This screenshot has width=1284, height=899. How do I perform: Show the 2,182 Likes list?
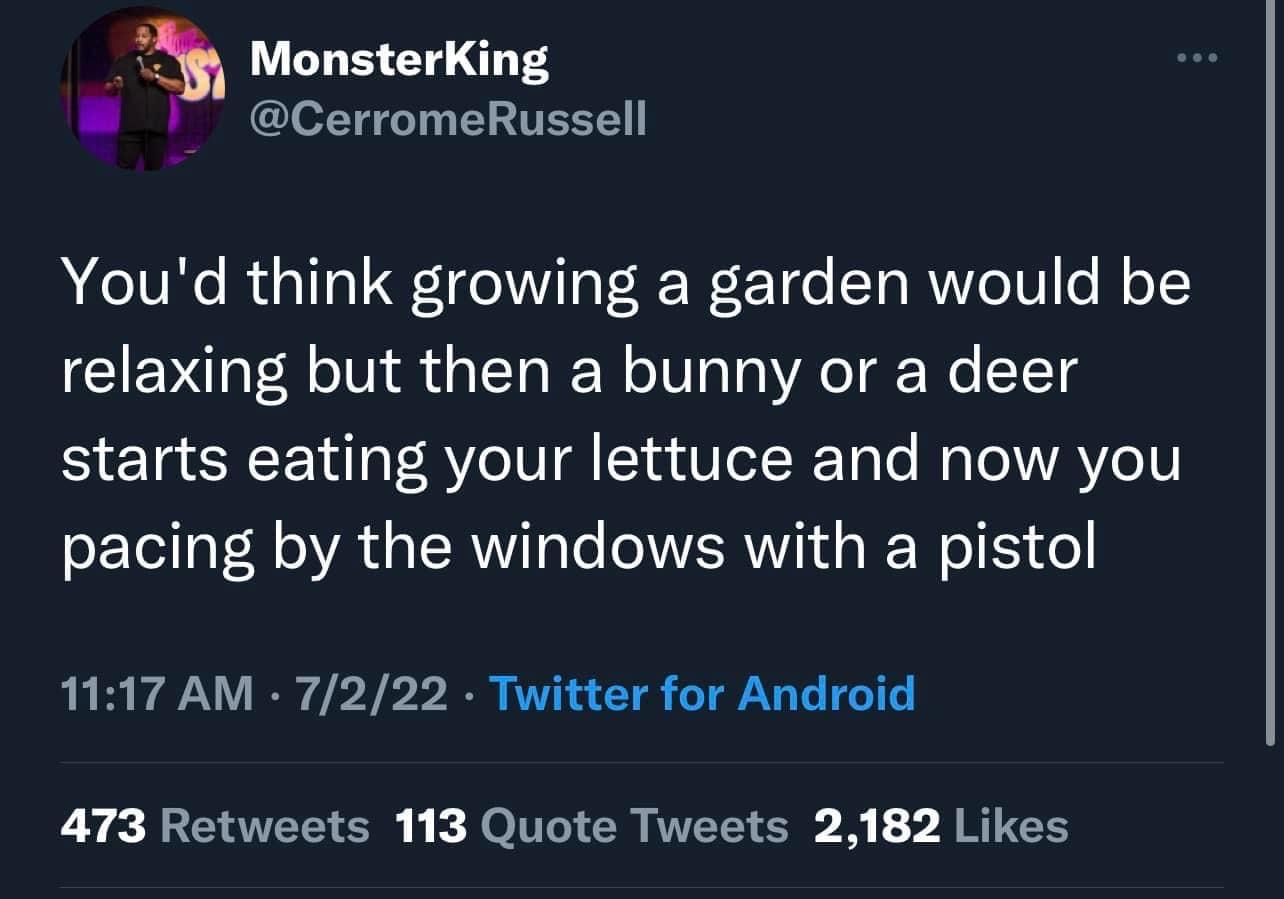[941, 826]
